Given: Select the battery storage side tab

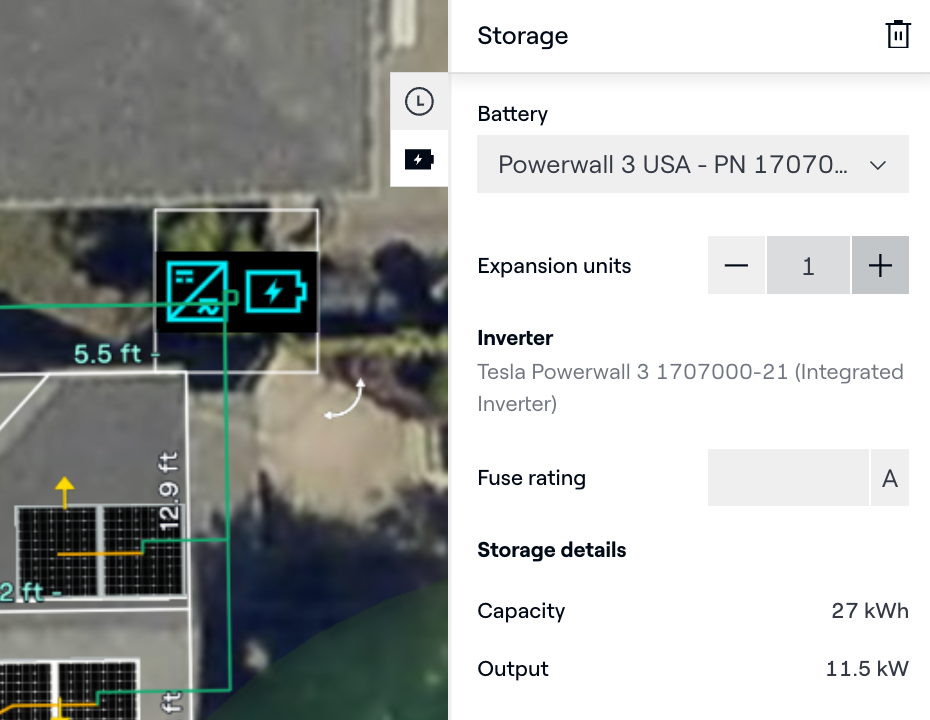Looking at the screenshot, I should coord(419,159).
